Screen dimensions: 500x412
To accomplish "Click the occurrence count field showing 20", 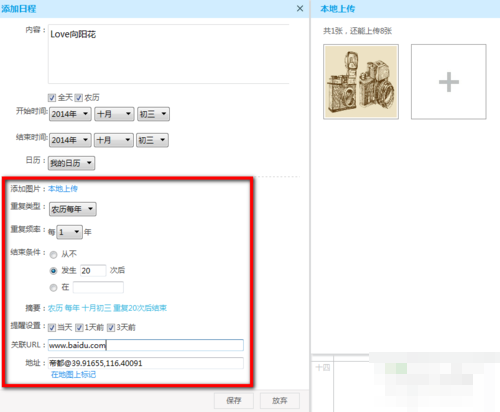I will tap(93, 270).
